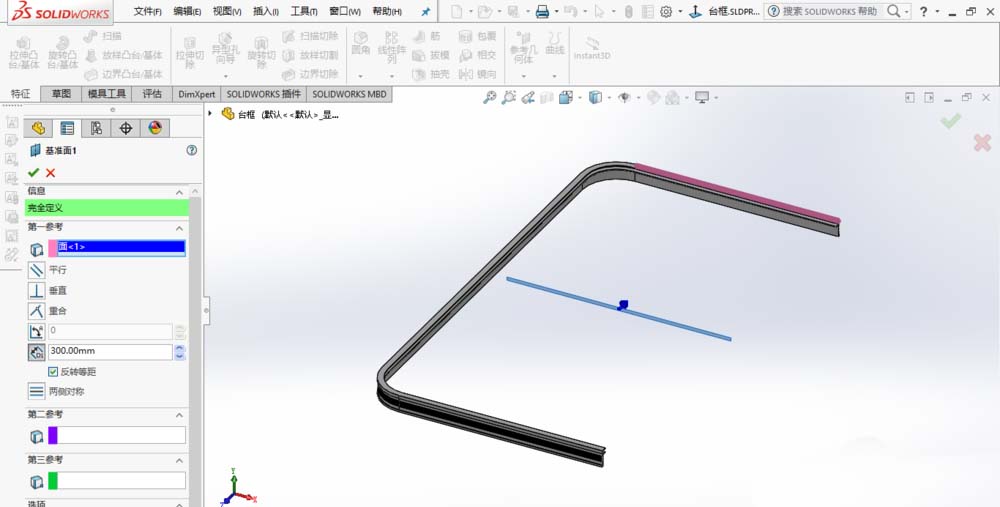
Task: Click the Zoom to Area icon in viewport toolbar
Action: (x=508, y=98)
